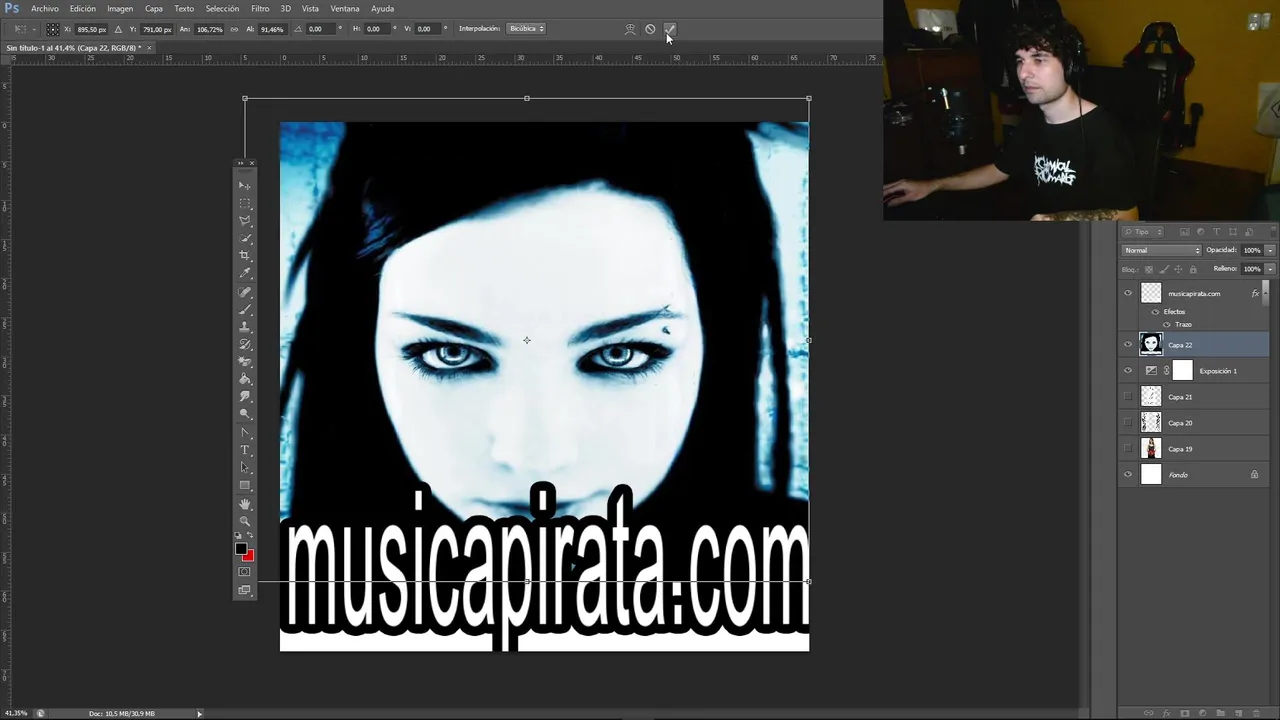
Task: Open the Edición menu
Action: 83,8
